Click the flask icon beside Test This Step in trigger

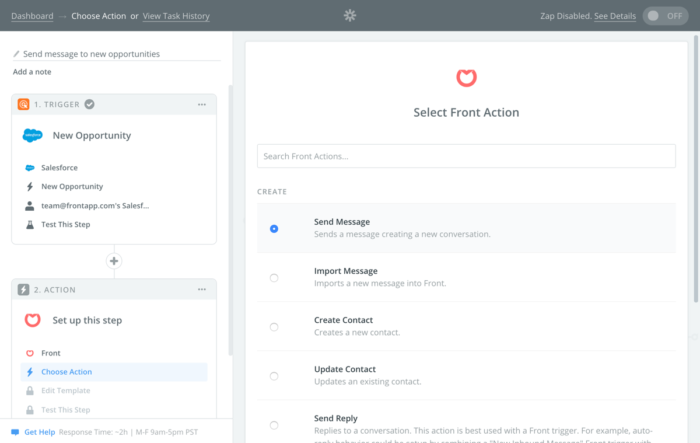(x=29, y=225)
